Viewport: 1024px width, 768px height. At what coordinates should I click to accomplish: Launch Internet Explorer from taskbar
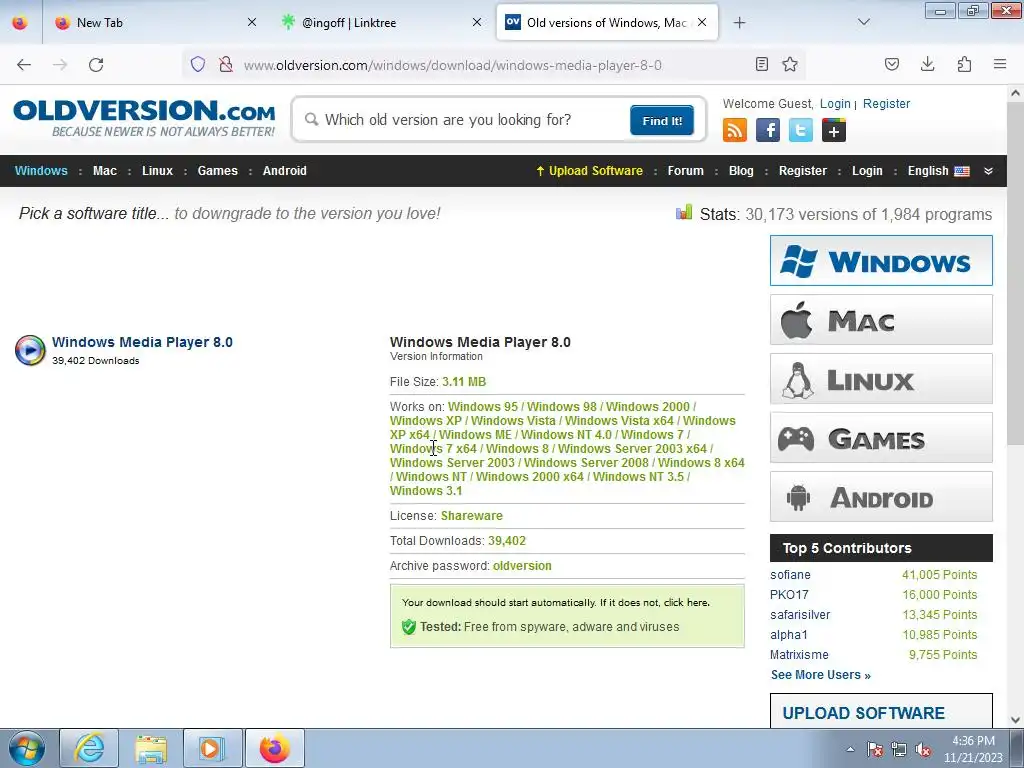pyautogui.click(x=89, y=748)
